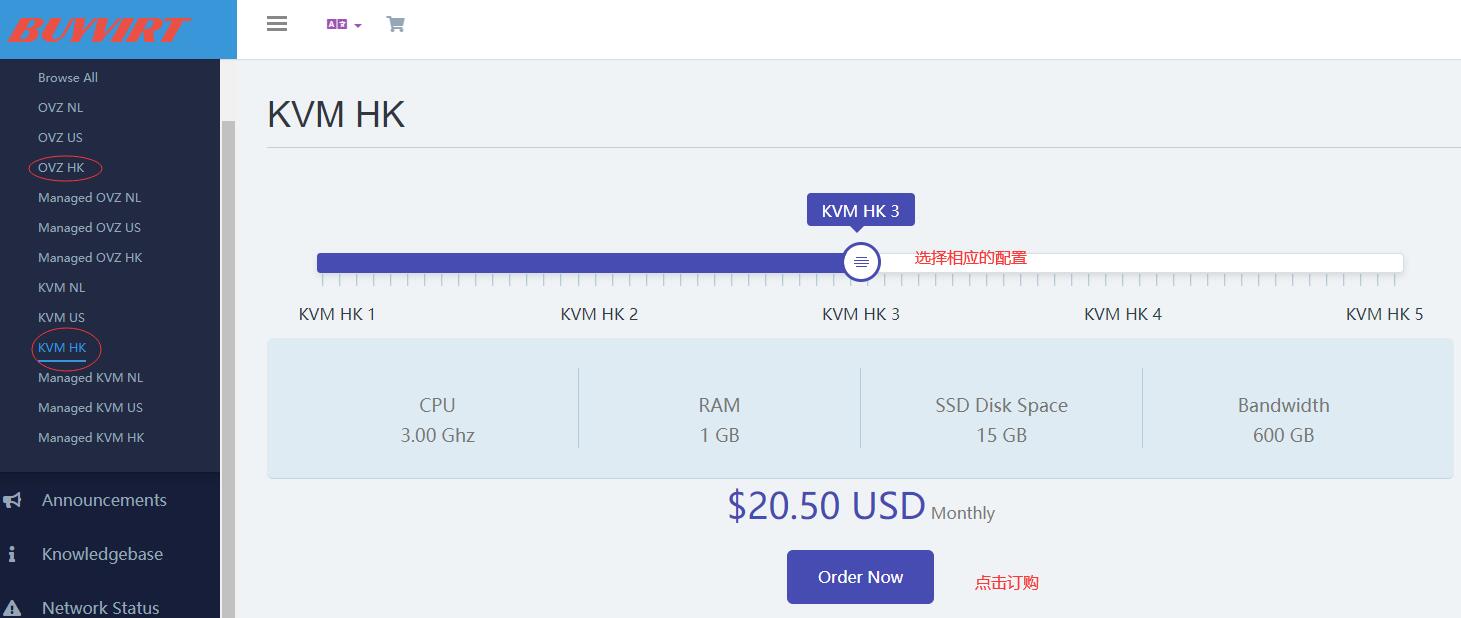Viewport: 1461px width, 618px height.
Task: Click the BuyVirt logo
Action: 100,30
